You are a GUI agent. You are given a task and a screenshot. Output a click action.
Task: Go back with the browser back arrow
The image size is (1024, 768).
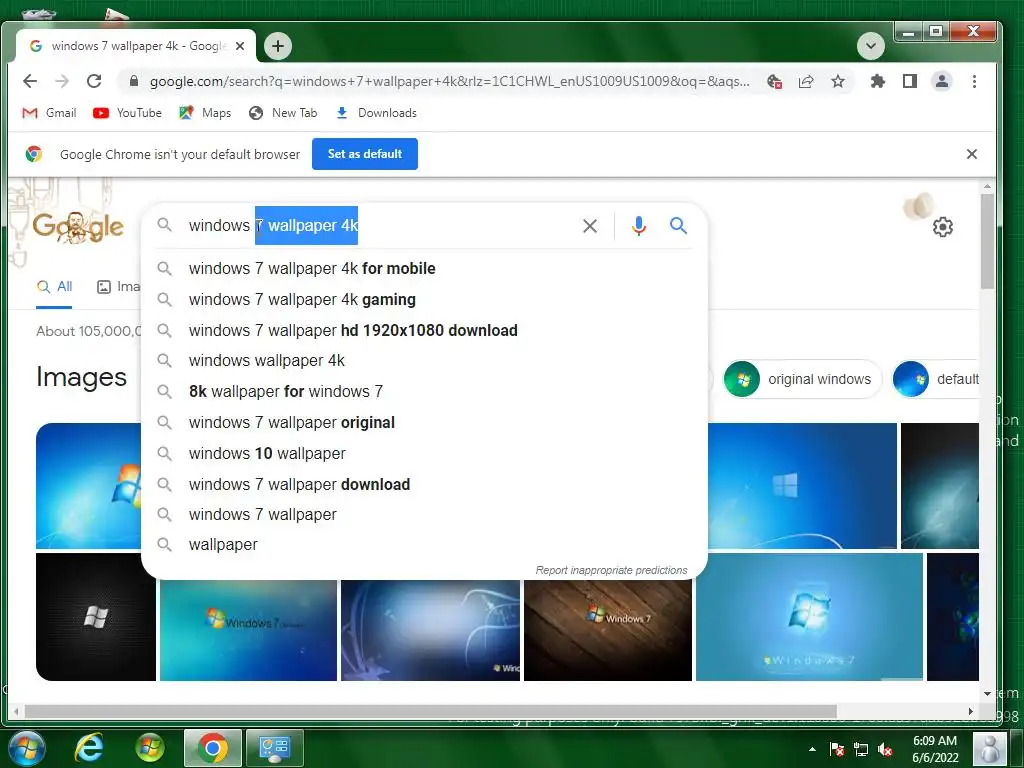click(30, 81)
